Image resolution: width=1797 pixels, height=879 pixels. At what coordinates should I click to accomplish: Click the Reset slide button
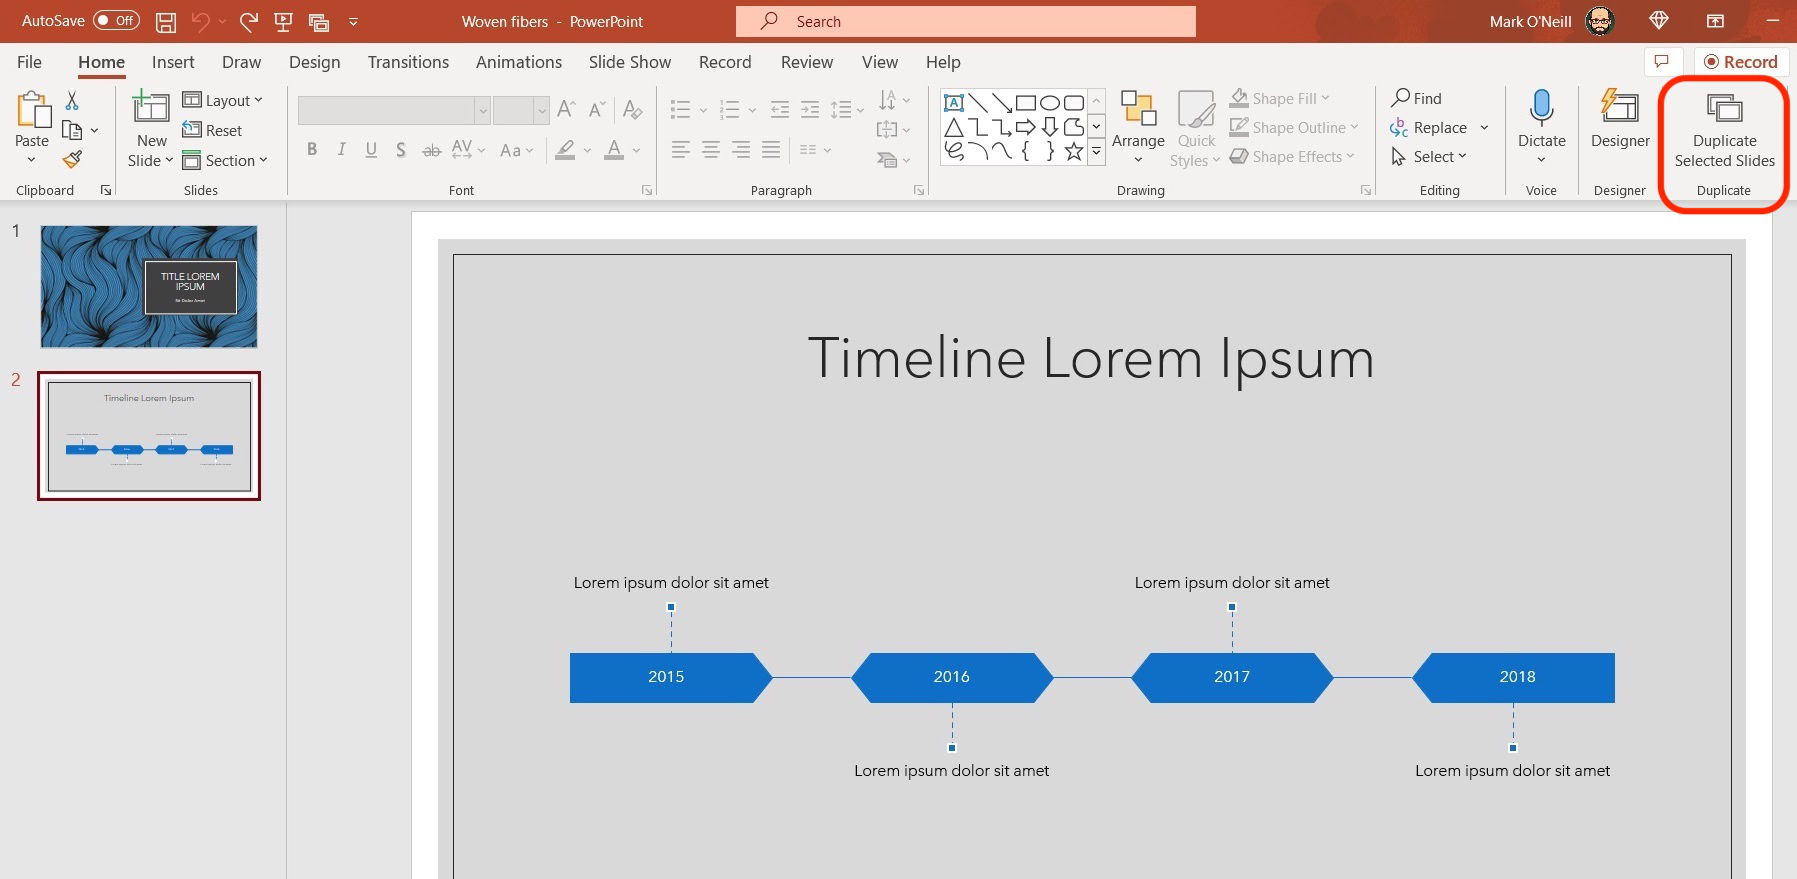213,130
